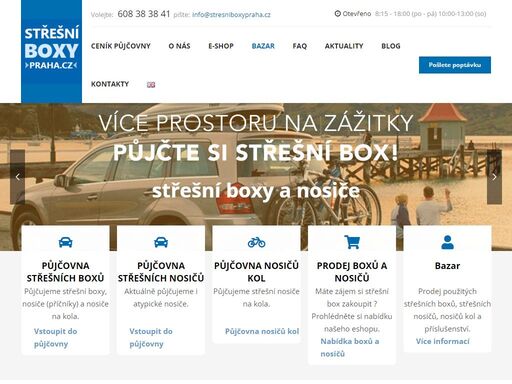Open the Kontakty menu item
Screen dimensions: 512x384
click(x=110, y=84)
